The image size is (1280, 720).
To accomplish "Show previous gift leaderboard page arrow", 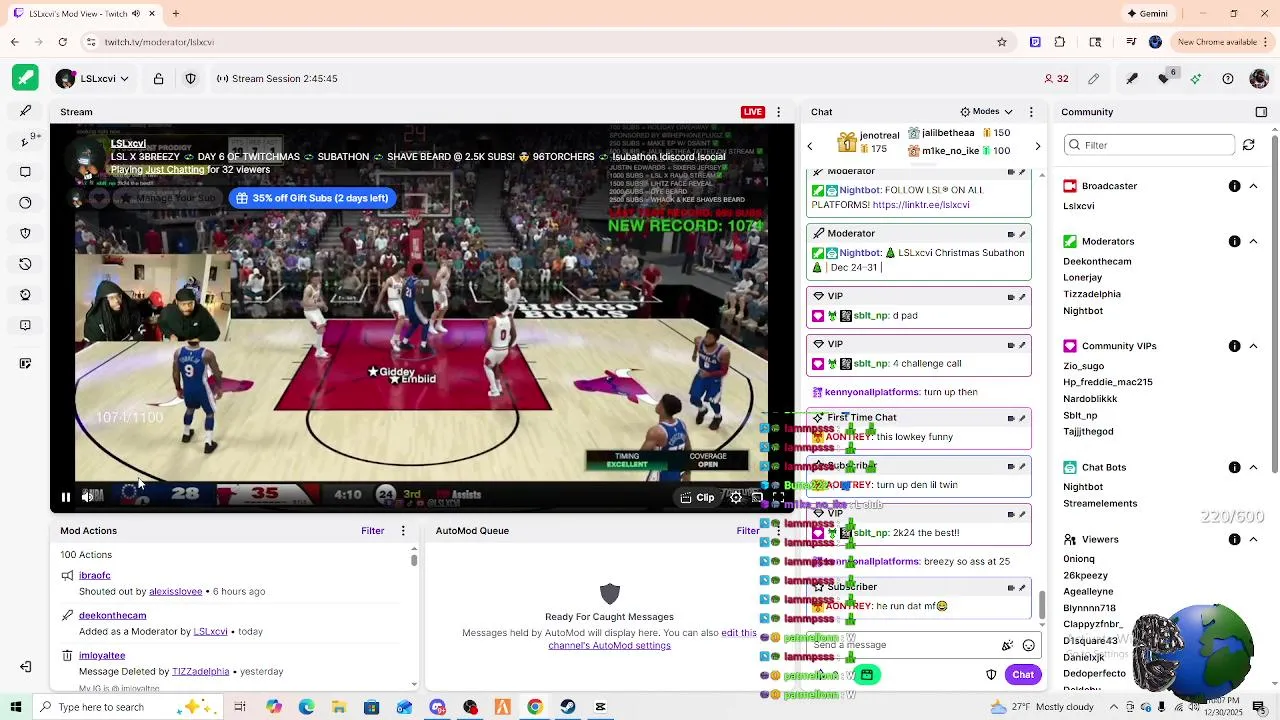I will click(x=810, y=147).
